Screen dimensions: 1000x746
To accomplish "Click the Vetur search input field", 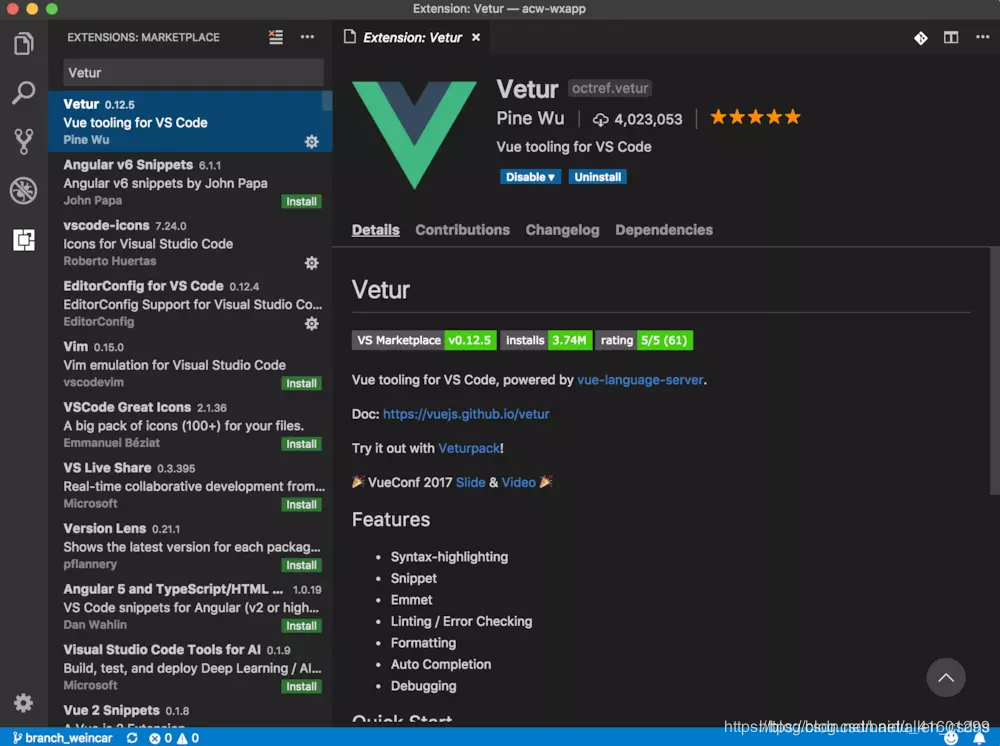I will click(x=193, y=73).
